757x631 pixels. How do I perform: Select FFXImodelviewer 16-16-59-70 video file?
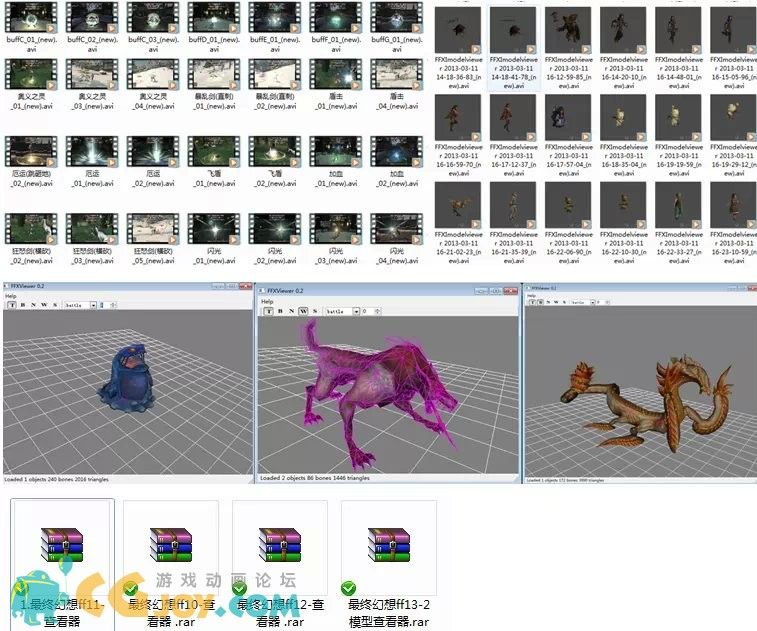click(x=458, y=136)
